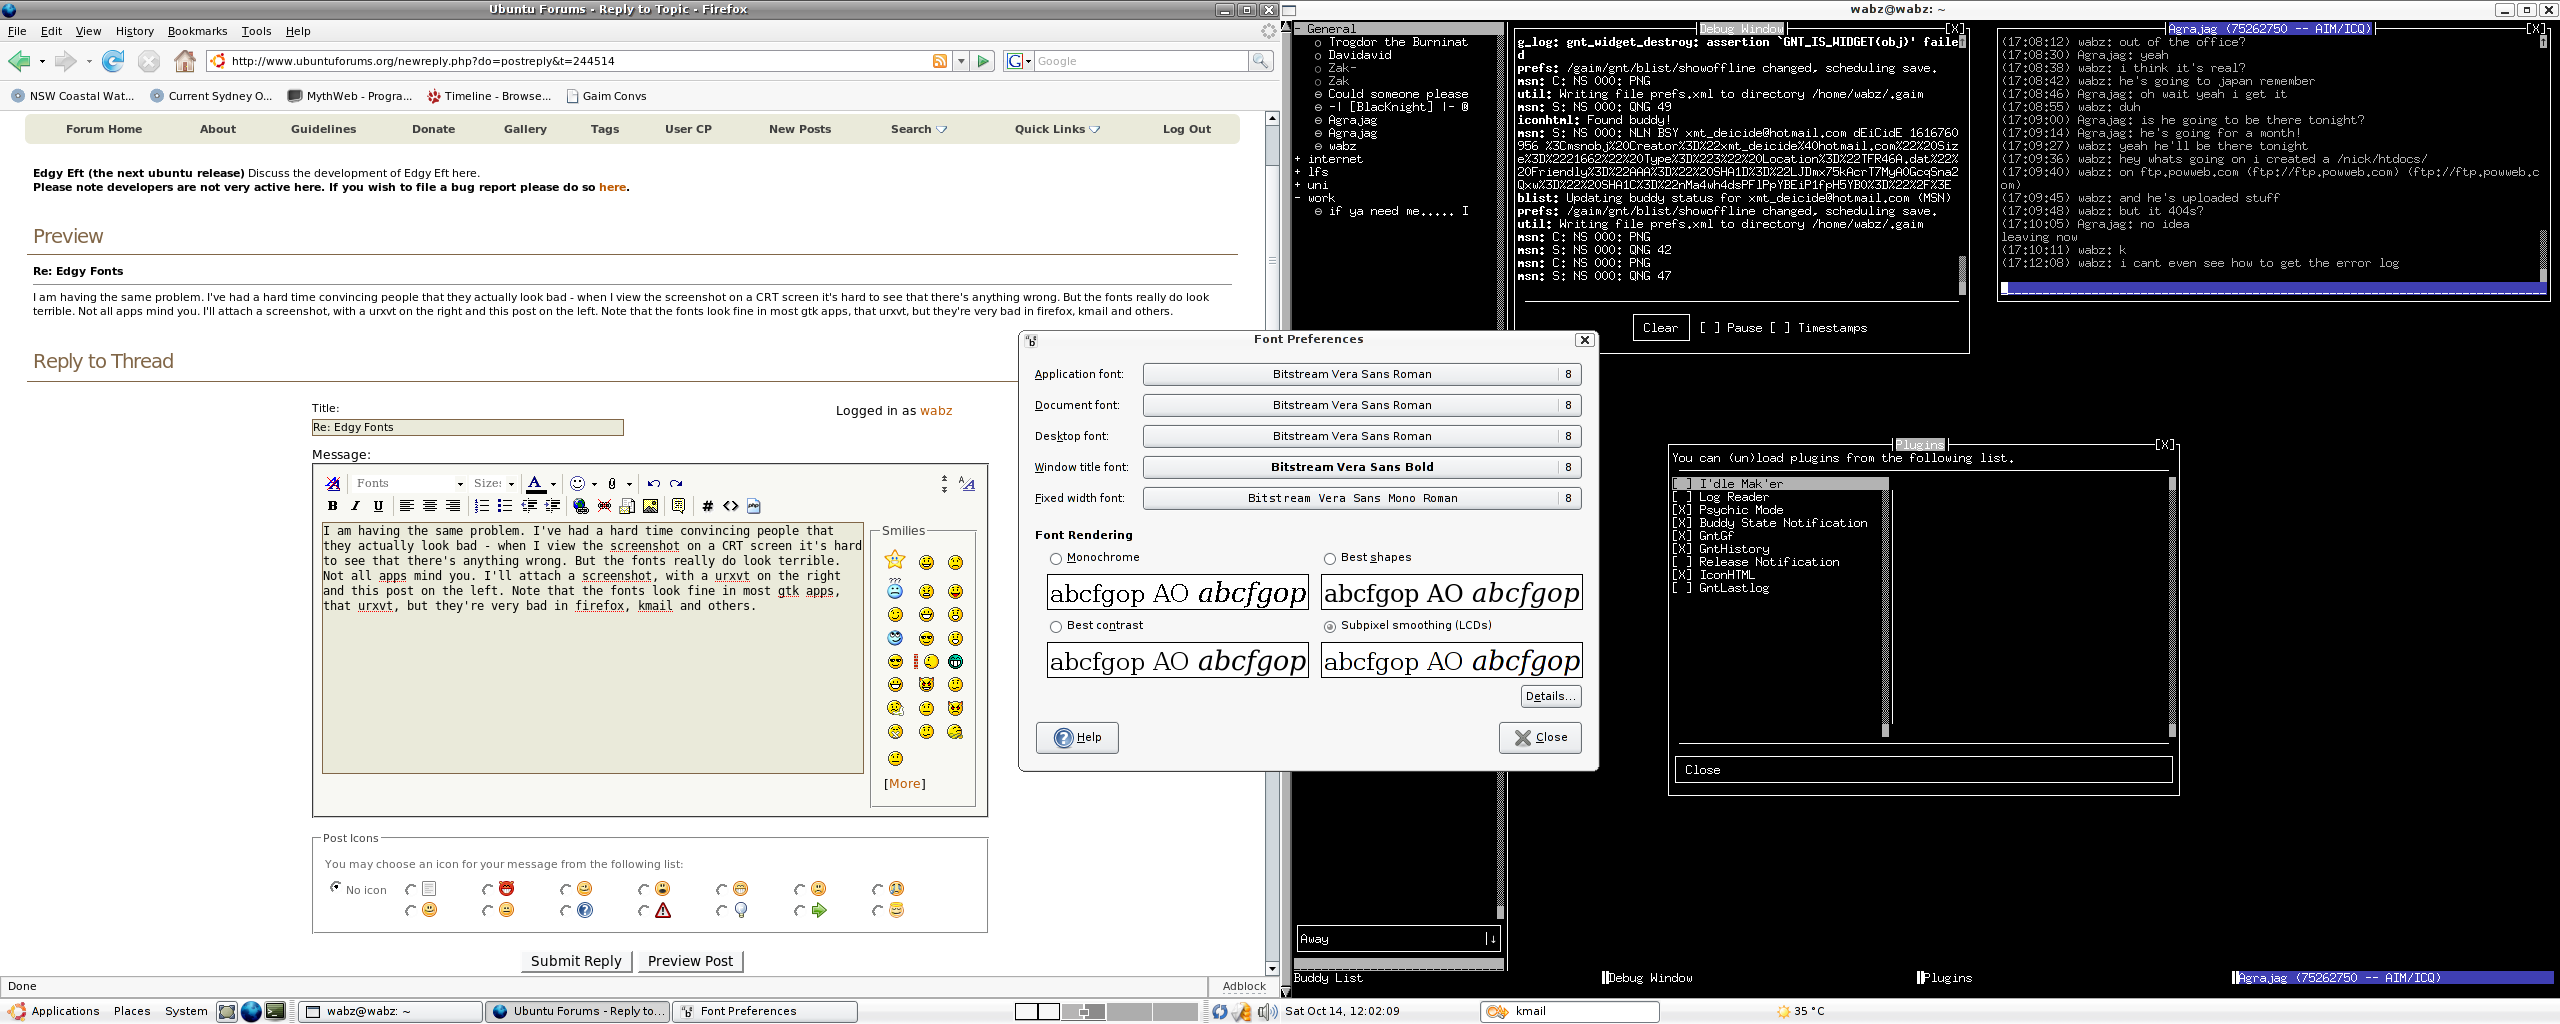Screen dimensions: 2560x1024
Task: Select the Monochrome font rendering option
Action: 1055,558
